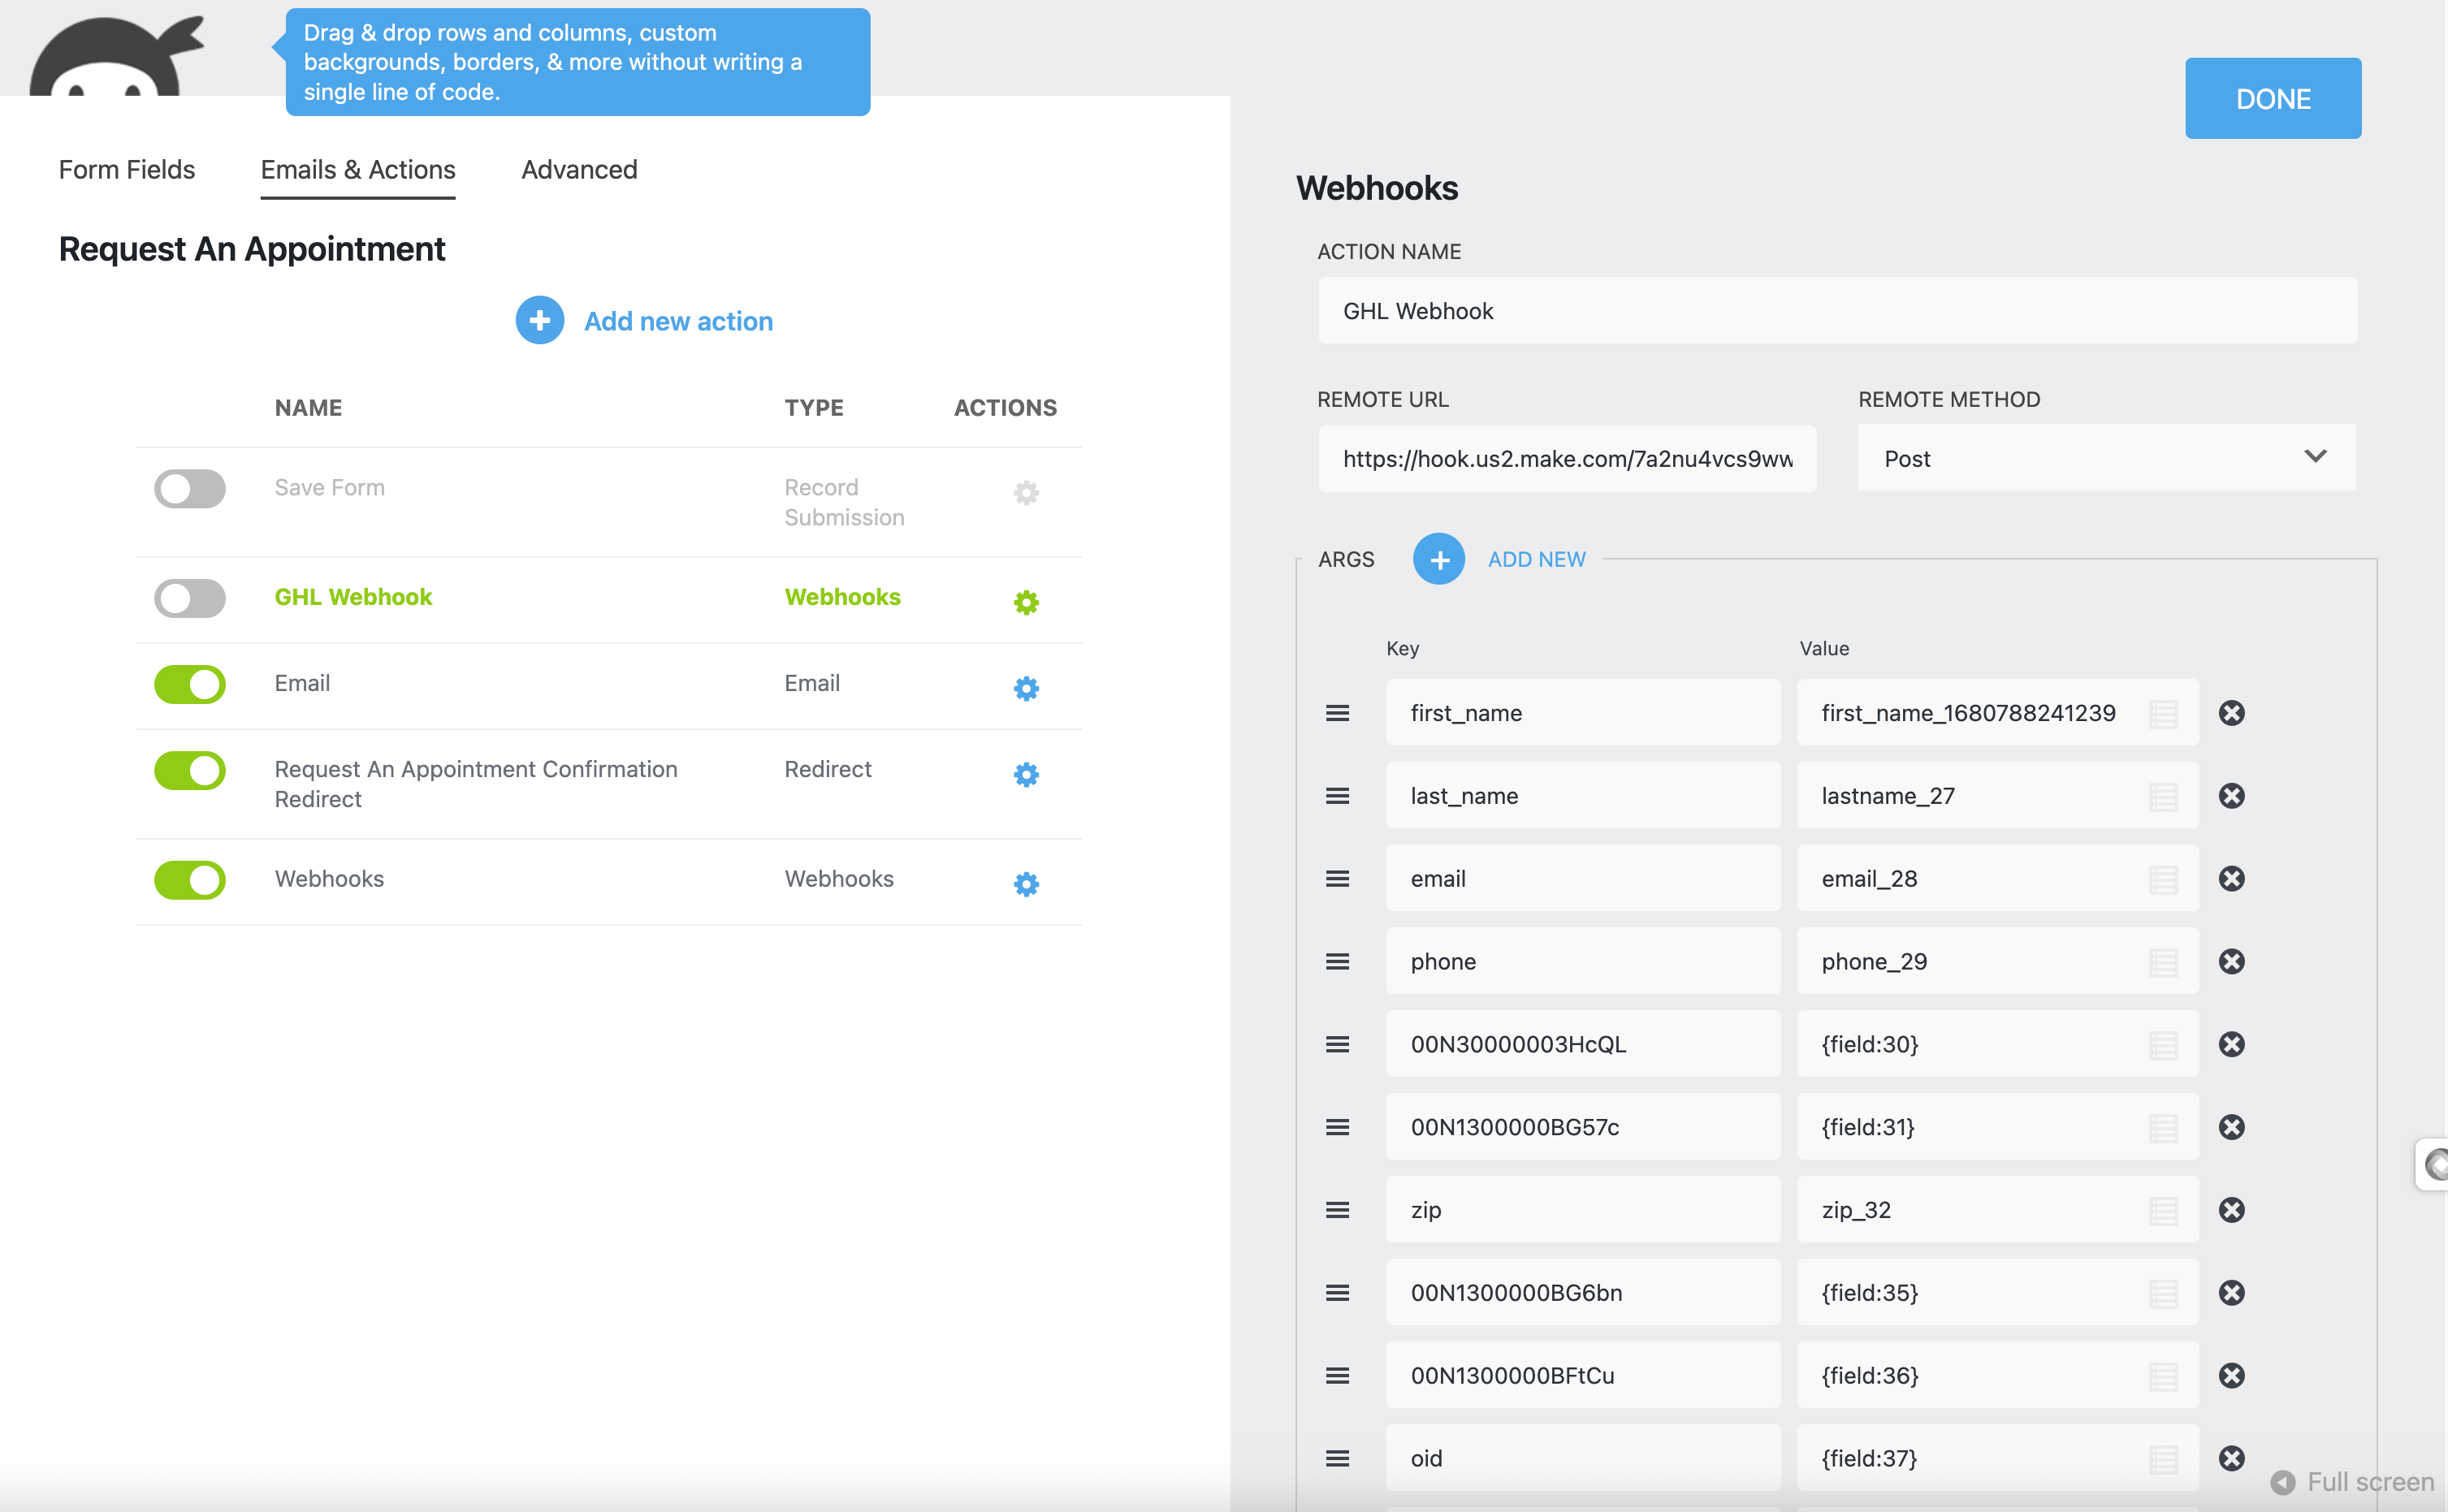Open settings gear for GHL Webhook action
This screenshot has height=1512, width=2448.
1026,602
